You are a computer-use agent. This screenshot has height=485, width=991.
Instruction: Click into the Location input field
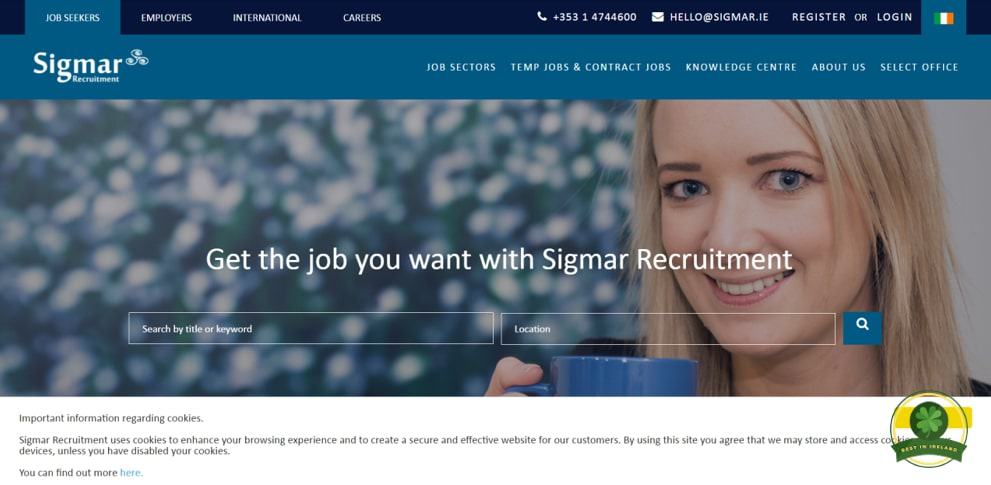(x=668, y=329)
